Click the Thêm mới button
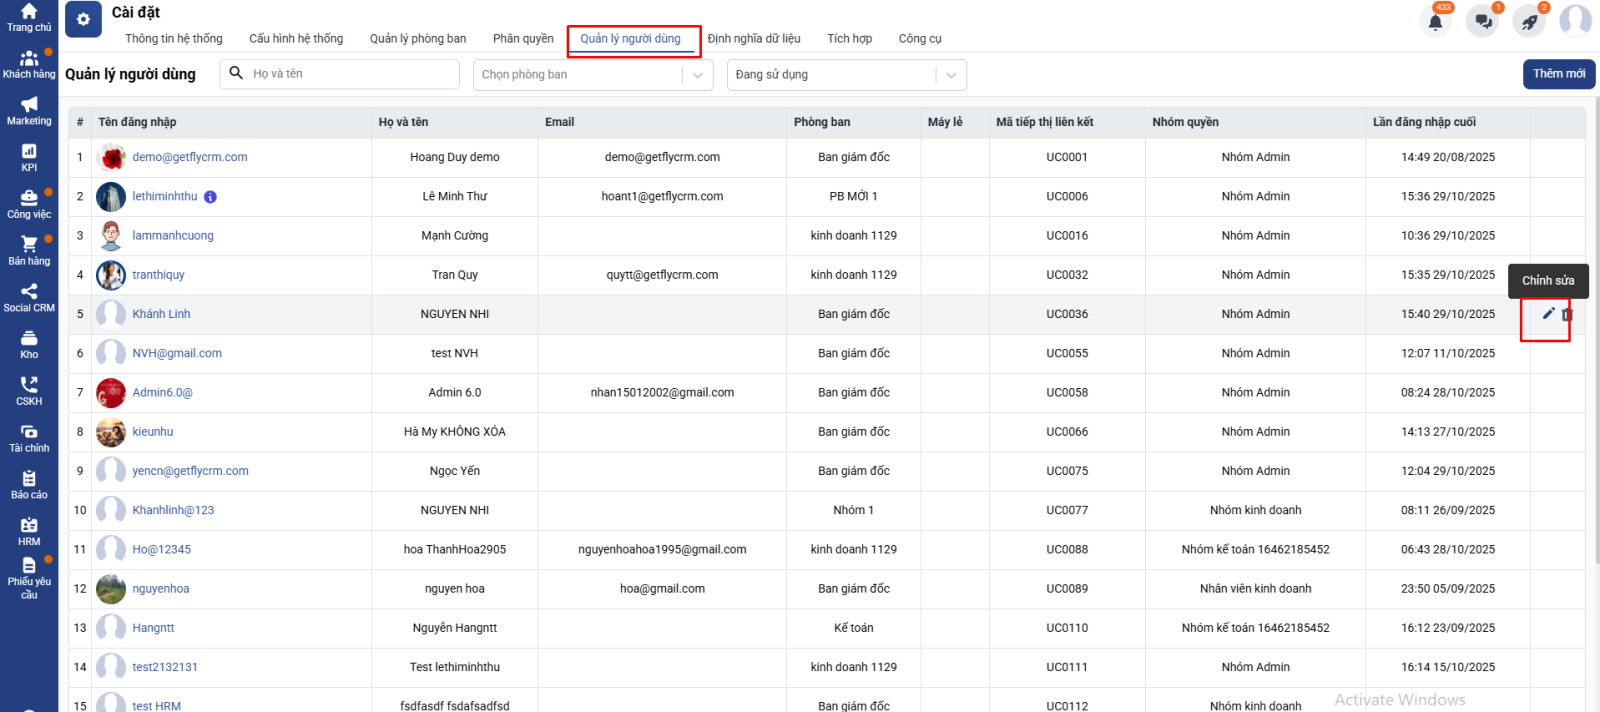Viewport: 1600px width, 712px height. tap(1558, 74)
